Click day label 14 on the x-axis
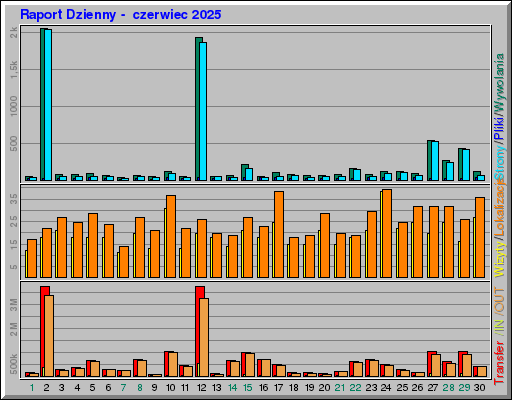512x400 pixels. 232,388
